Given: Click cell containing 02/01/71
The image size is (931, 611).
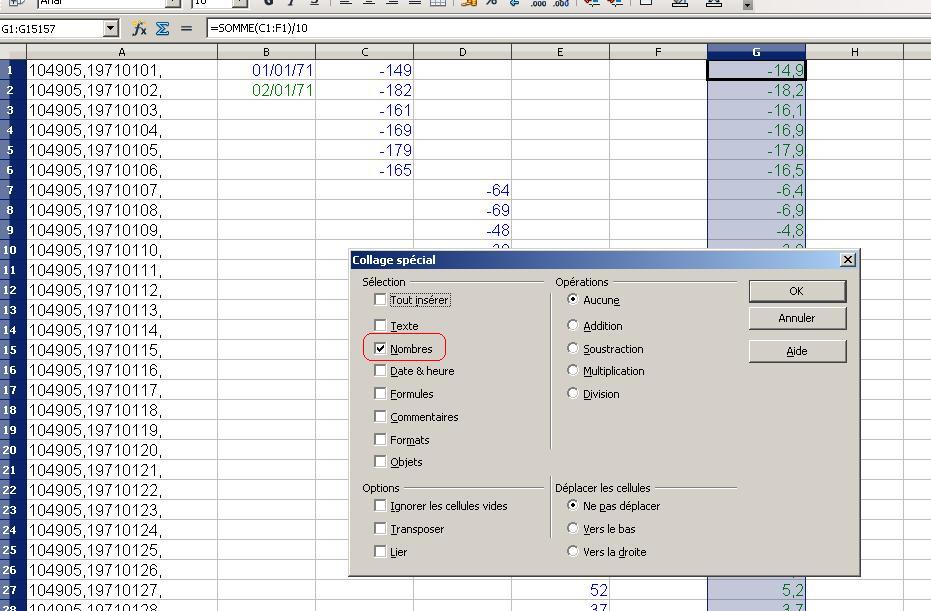Looking at the screenshot, I should (267, 90).
